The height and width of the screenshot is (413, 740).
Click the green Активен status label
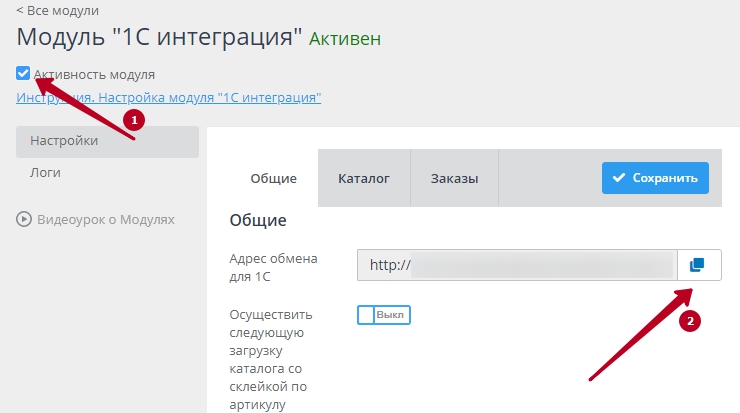point(344,39)
